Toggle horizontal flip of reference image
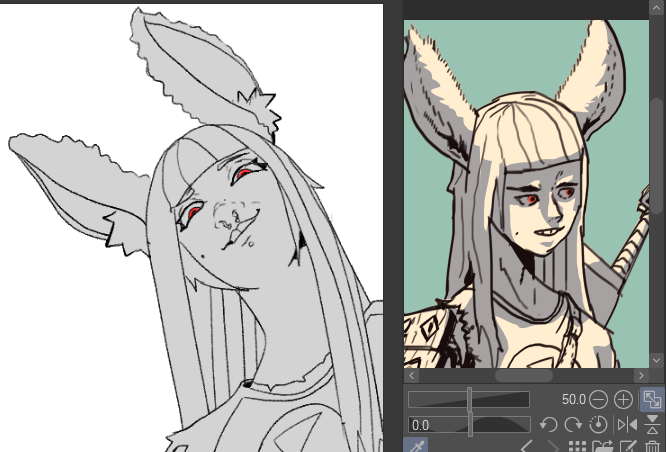666x452 pixels. click(x=626, y=425)
